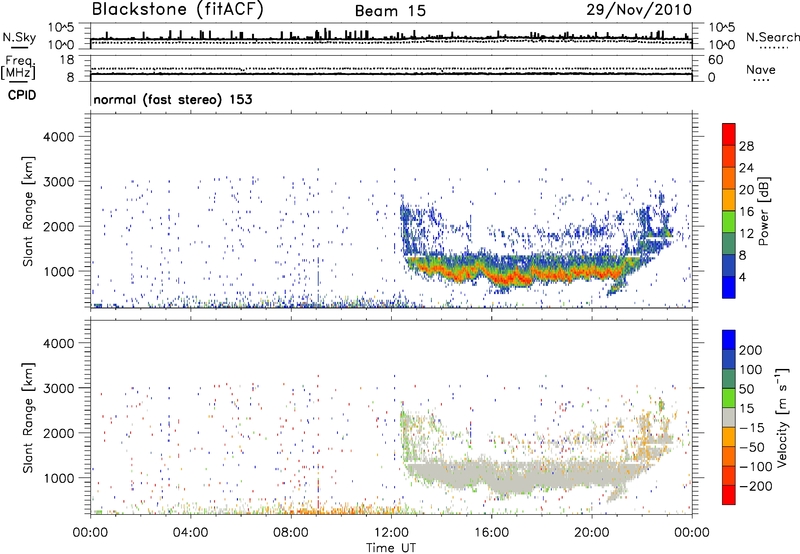This screenshot has height=554, width=800.
Task: Click the "16:00" time tick label
Action: (491, 533)
